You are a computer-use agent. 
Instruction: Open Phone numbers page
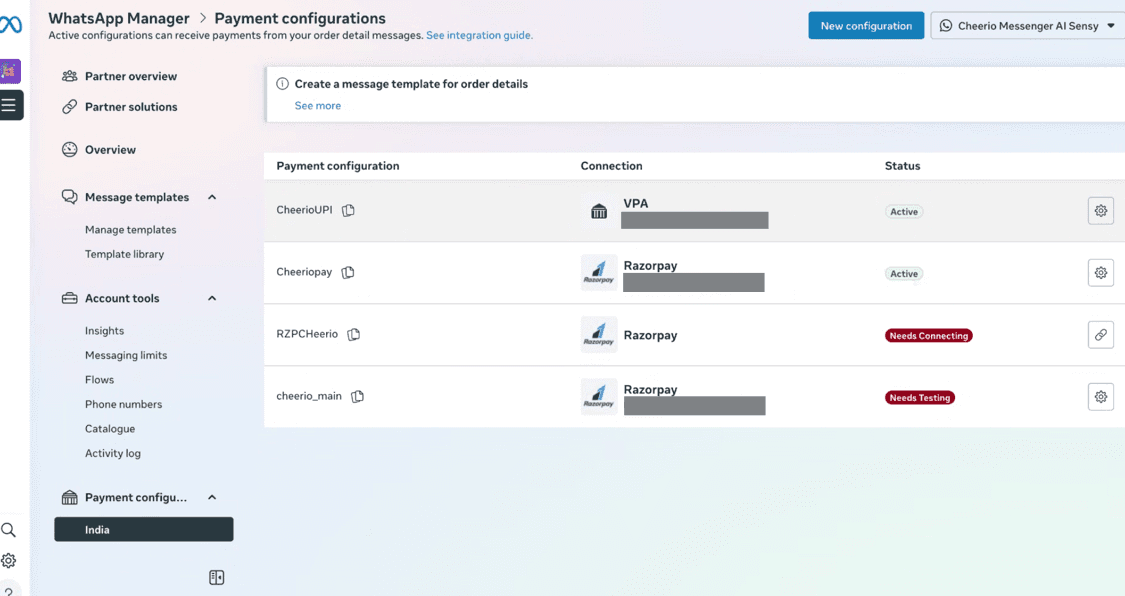123,405
